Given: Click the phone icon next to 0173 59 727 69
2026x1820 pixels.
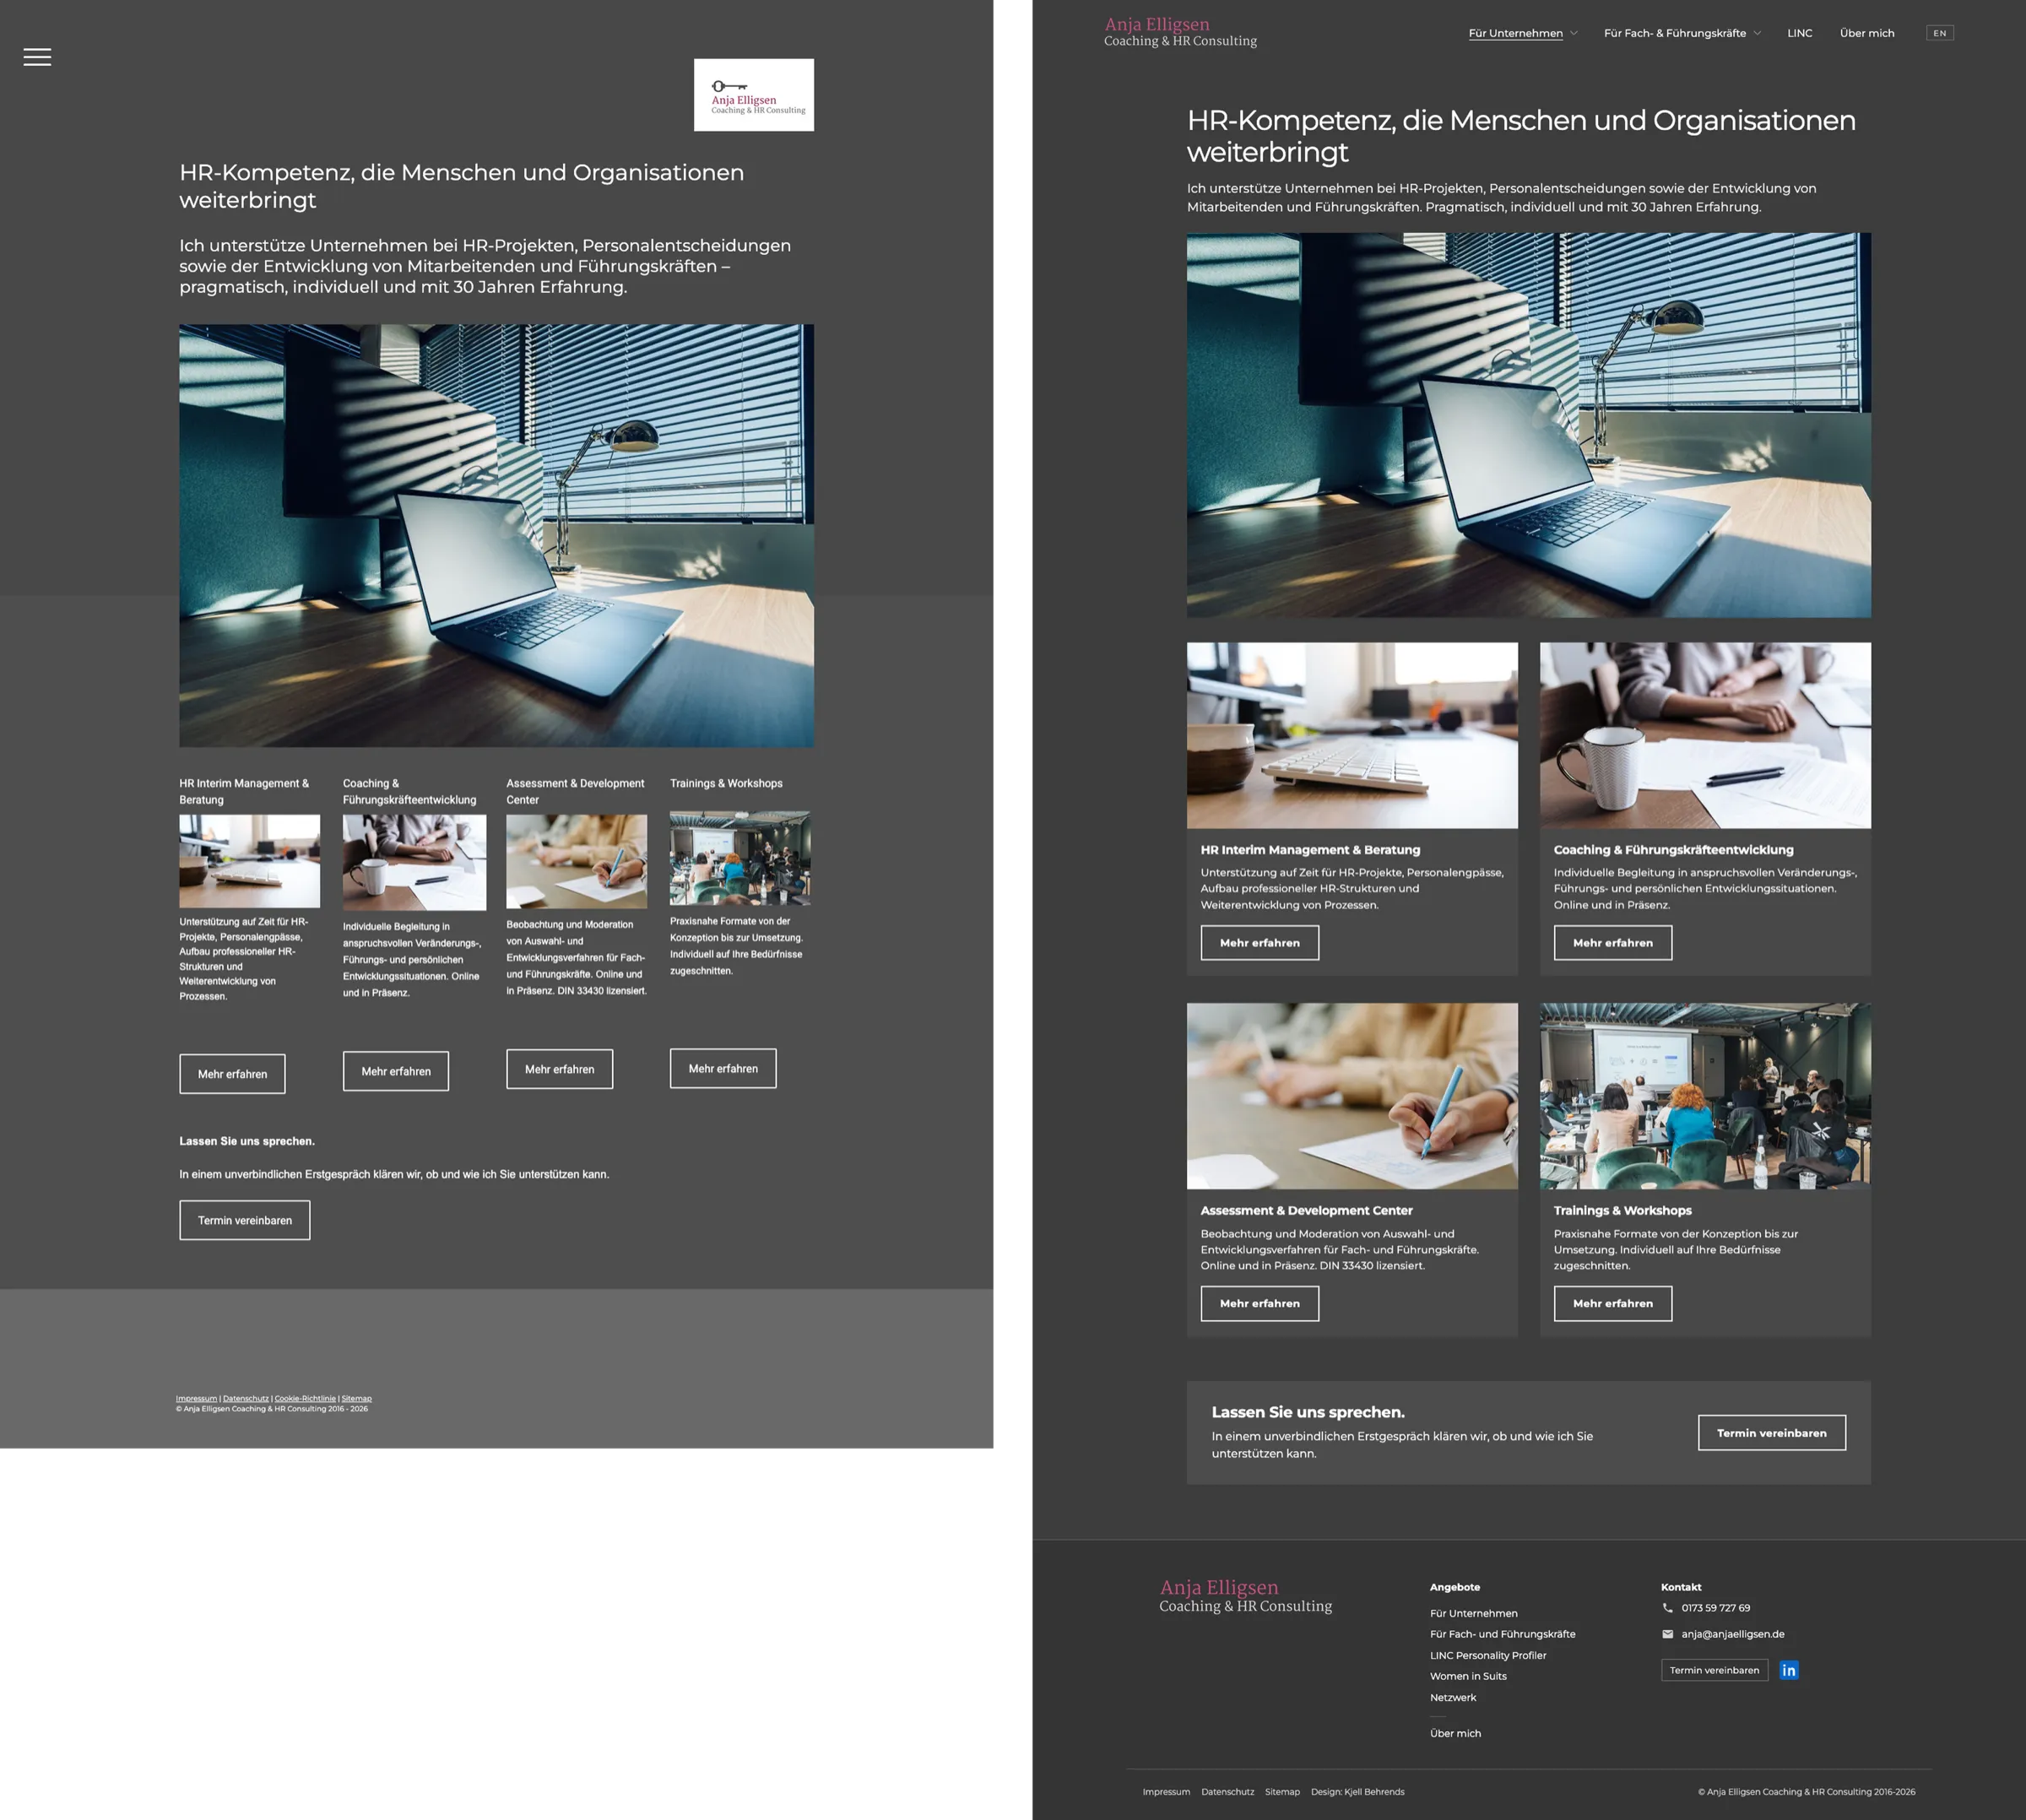Looking at the screenshot, I should pos(1667,1608).
